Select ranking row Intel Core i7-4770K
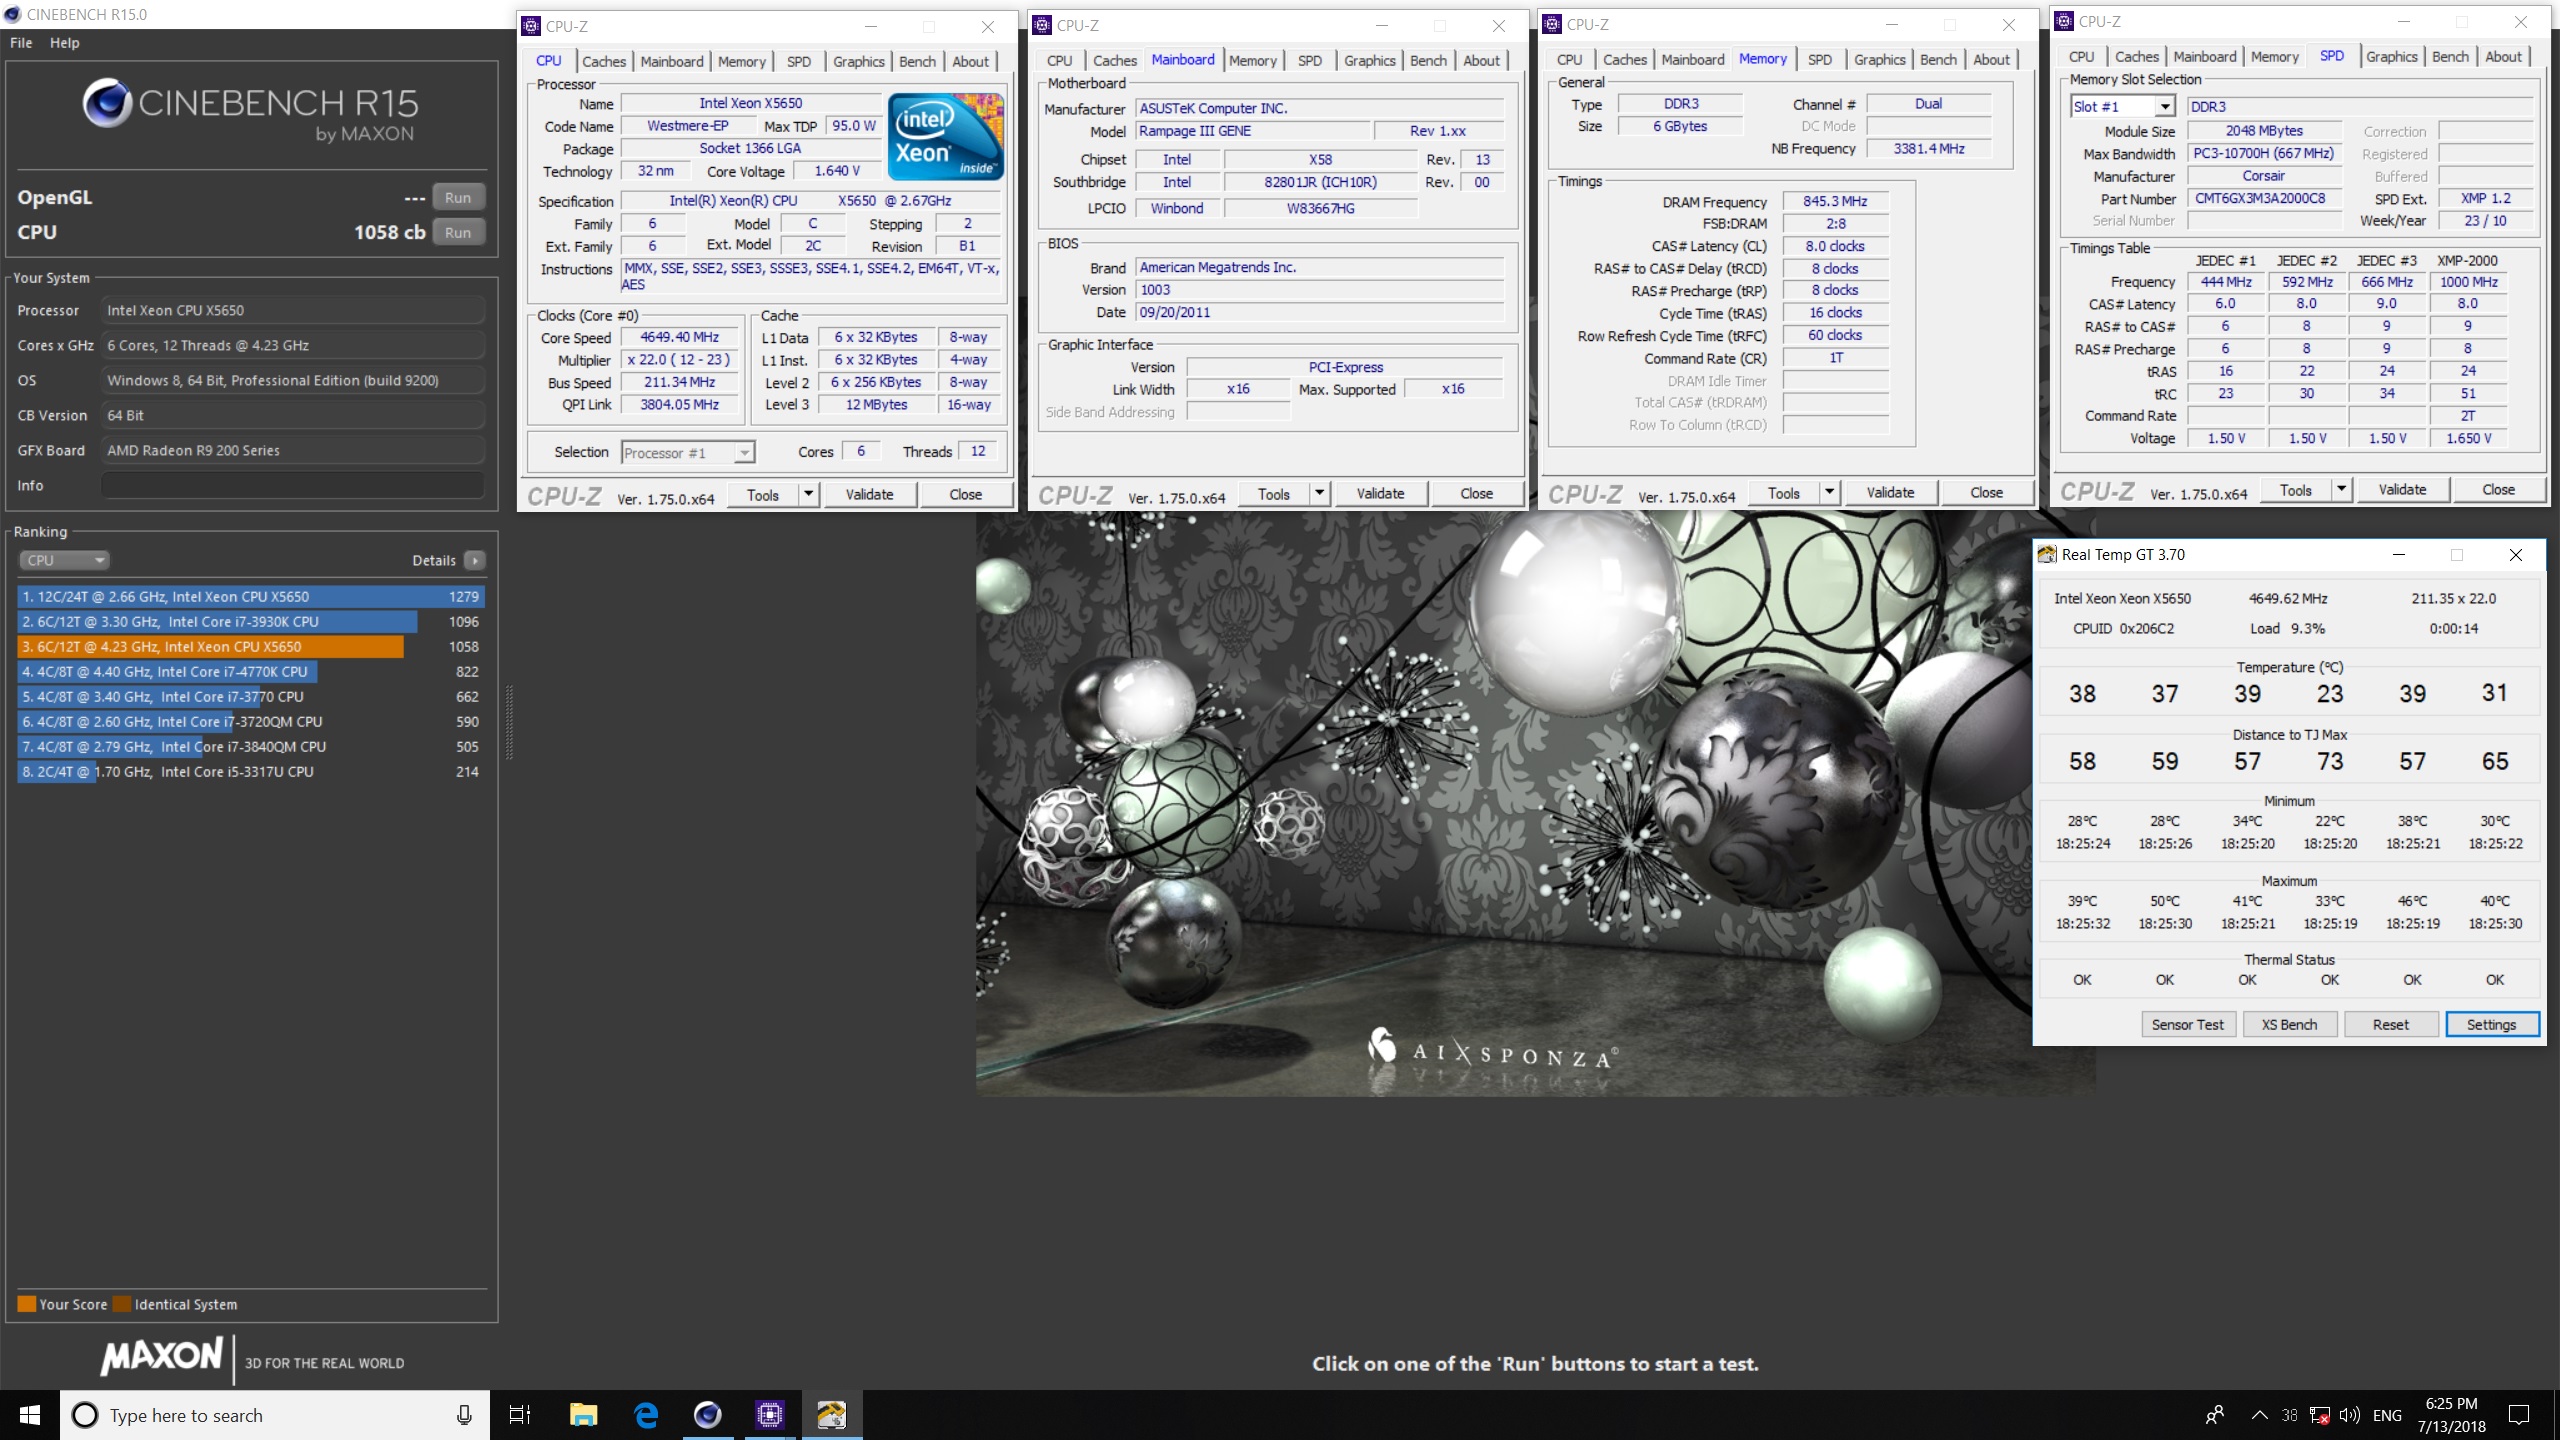The height and width of the screenshot is (1440, 2560). [250, 671]
